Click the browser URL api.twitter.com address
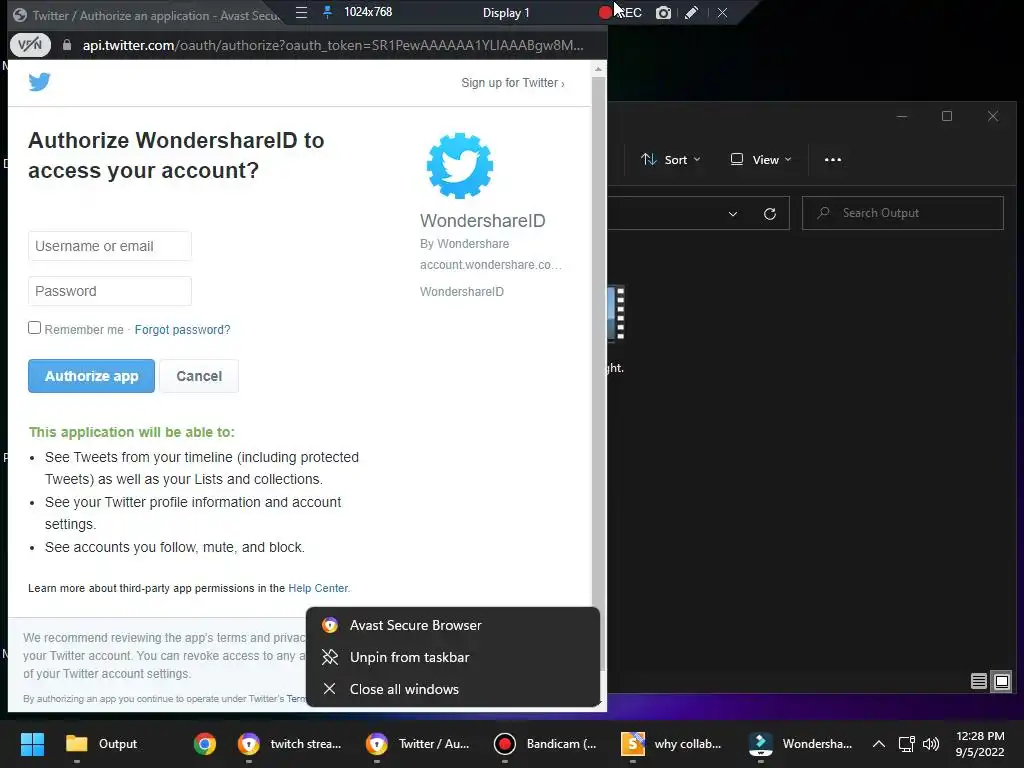Image resolution: width=1024 pixels, height=768 pixels. pos(333,45)
